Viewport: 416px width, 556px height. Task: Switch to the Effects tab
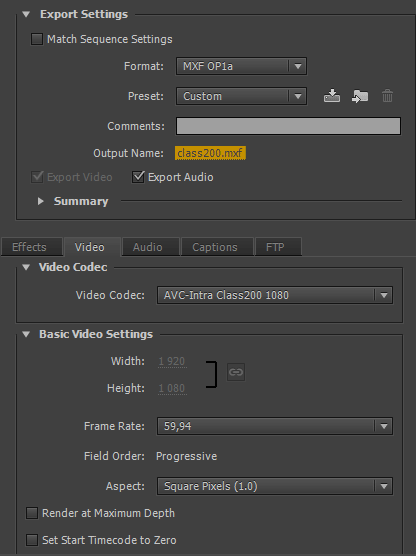click(x=32, y=247)
